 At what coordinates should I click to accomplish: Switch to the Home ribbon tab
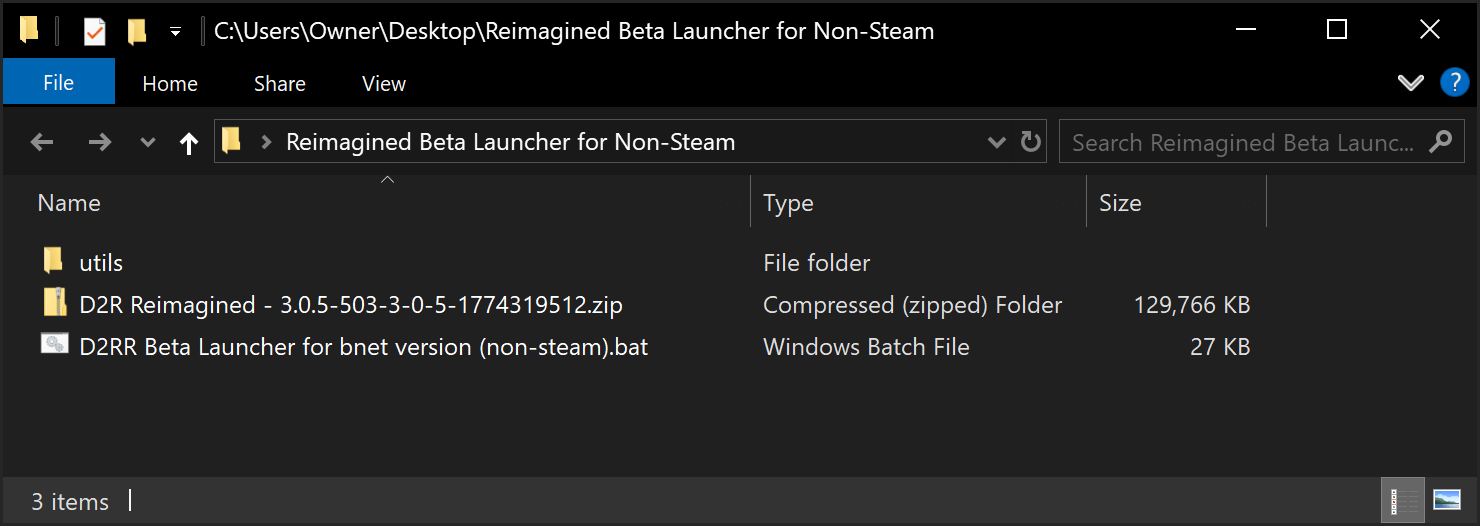[170, 84]
